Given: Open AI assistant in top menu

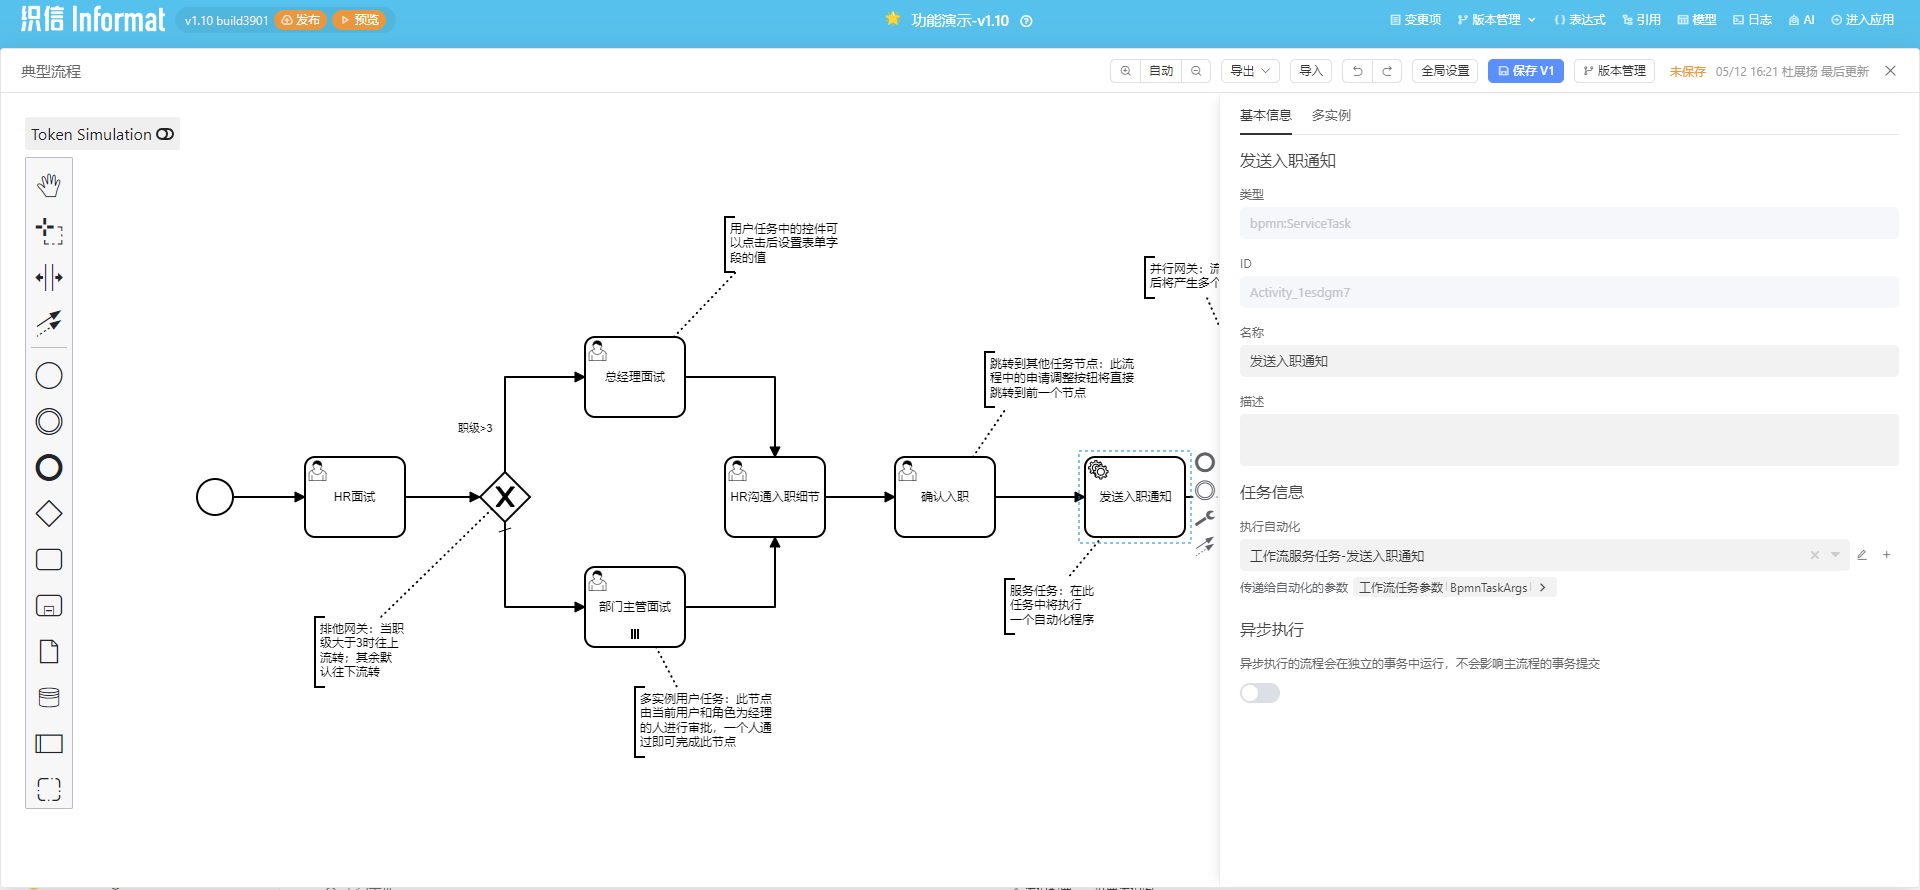Looking at the screenshot, I should click(x=1801, y=20).
